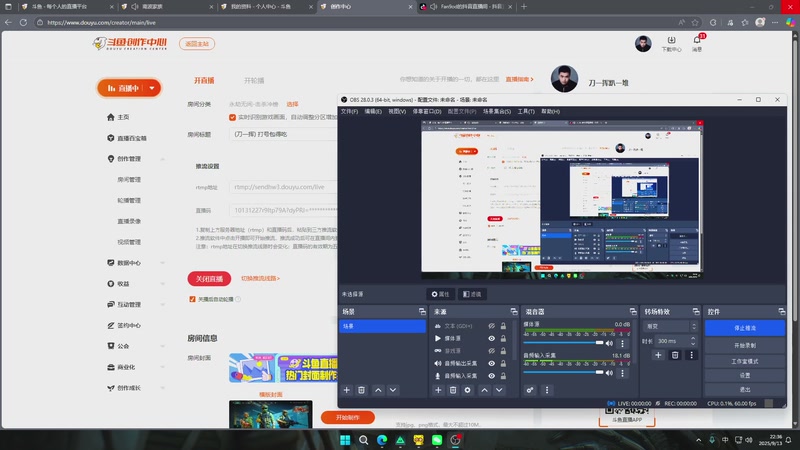Switch to 开轮播 tab
The height and width of the screenshot is (450, 800).
coord(254,81)
